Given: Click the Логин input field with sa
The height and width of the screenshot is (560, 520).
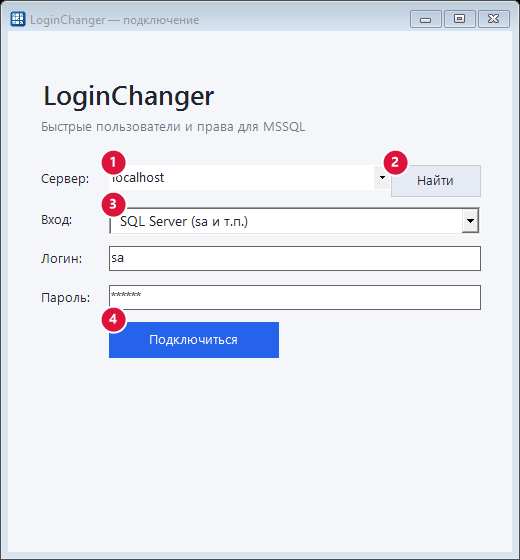Looking at the screenshot, I should [x=295, y=258].
